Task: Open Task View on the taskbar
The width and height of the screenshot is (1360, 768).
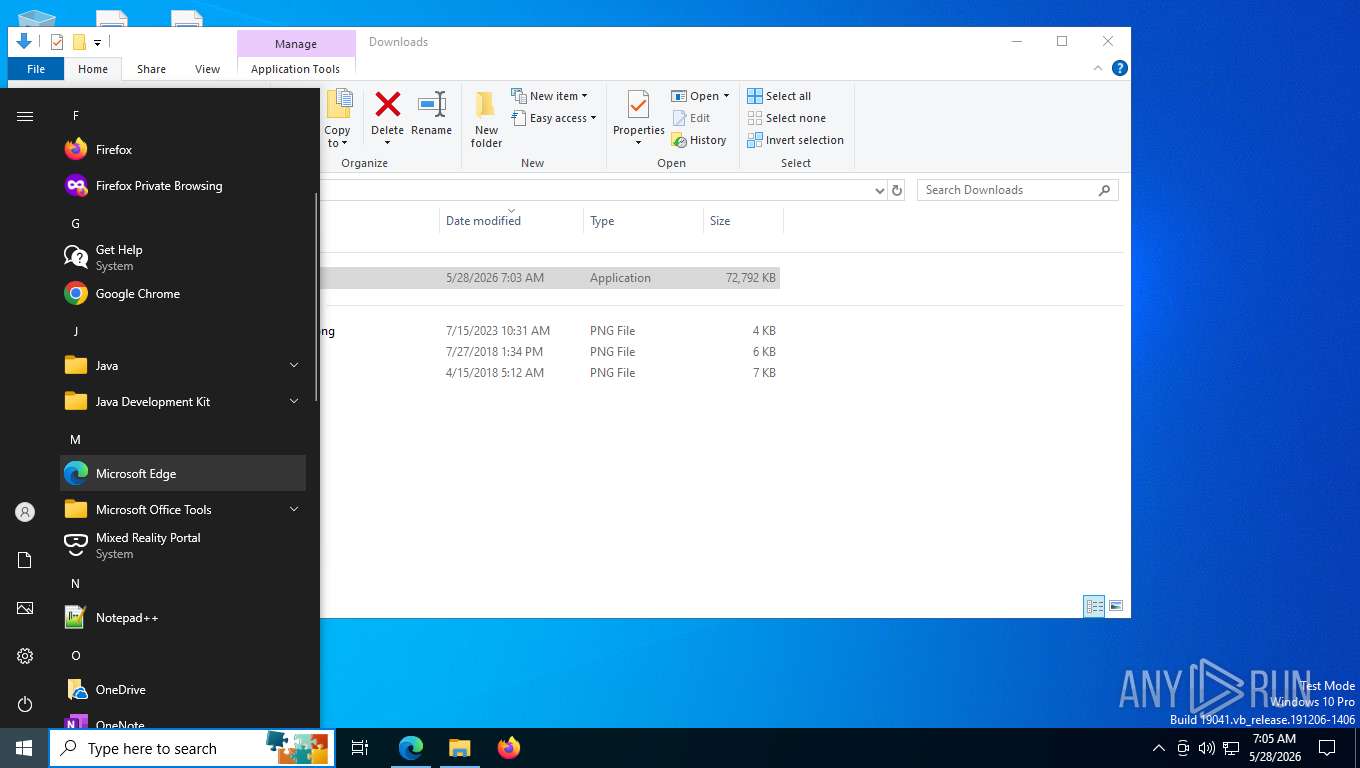Action: click(x=360, y=748)
